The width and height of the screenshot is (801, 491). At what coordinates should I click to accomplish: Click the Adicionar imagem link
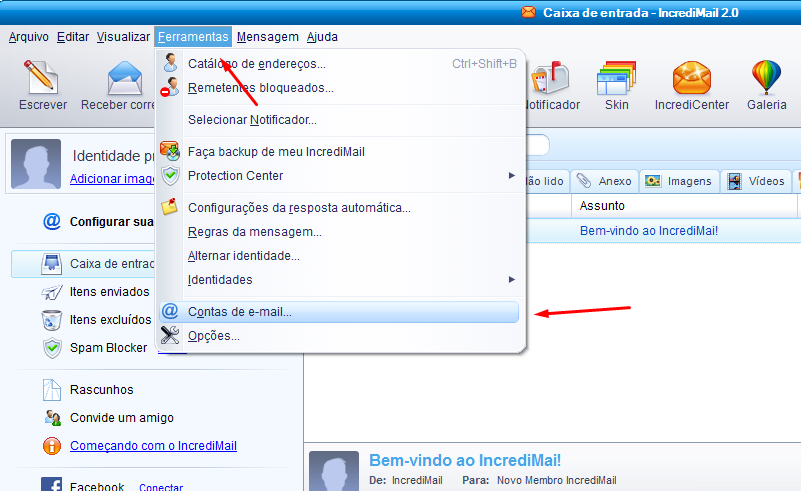pyautogui.click(x=112, y=178)
